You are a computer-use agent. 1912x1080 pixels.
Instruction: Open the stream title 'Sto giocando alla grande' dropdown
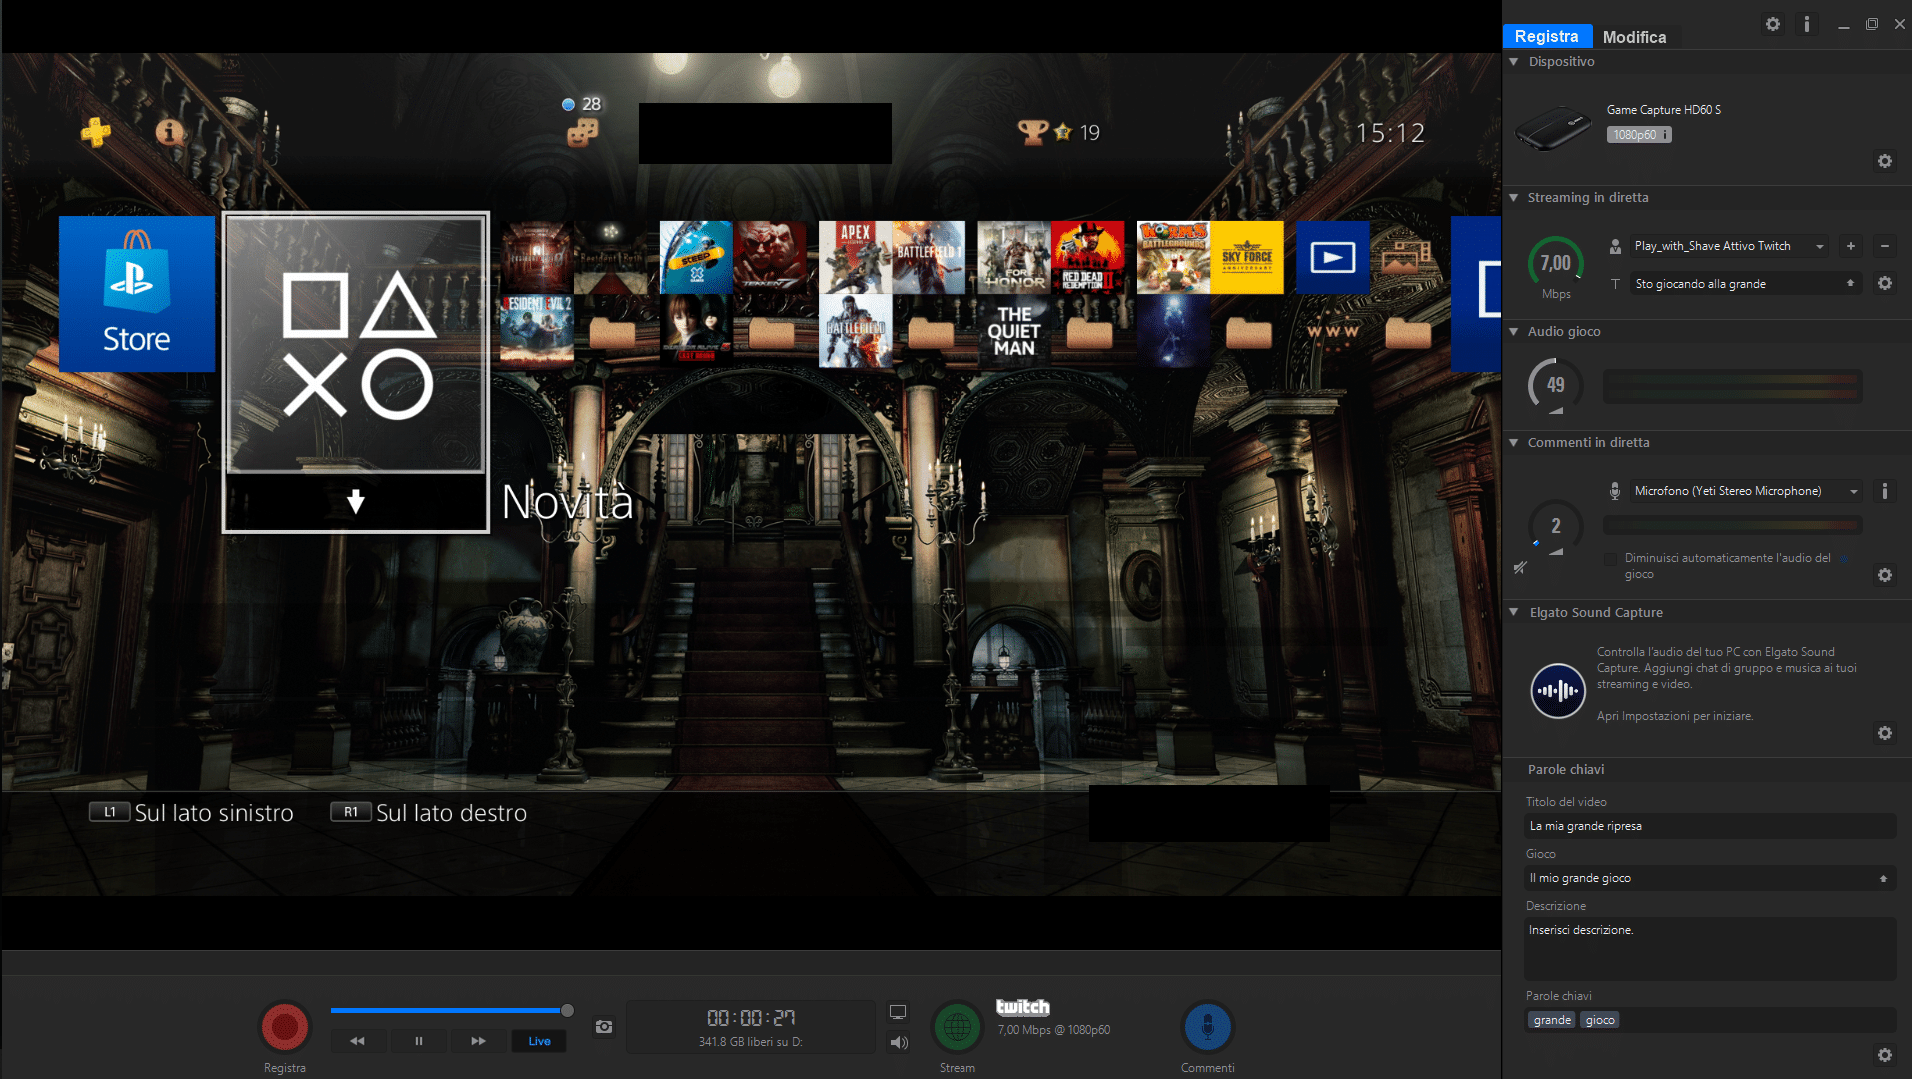click(1745, 284)
